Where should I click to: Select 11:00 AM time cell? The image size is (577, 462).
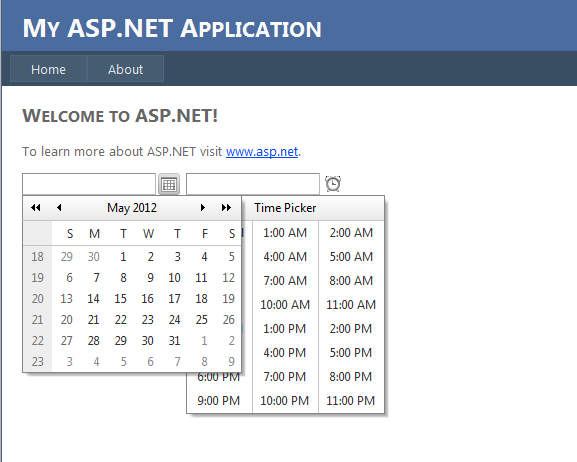coord(351,305)
